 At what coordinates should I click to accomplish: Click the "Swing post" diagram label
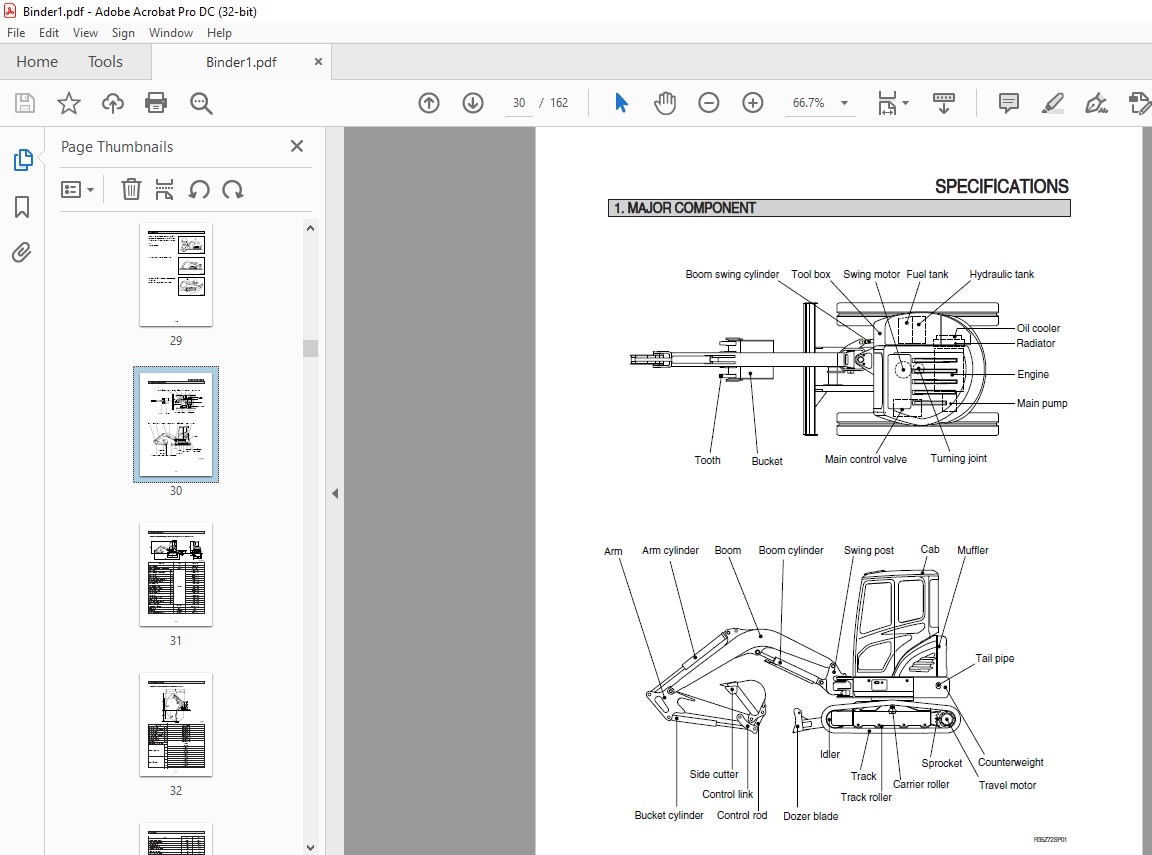point(868,550)
